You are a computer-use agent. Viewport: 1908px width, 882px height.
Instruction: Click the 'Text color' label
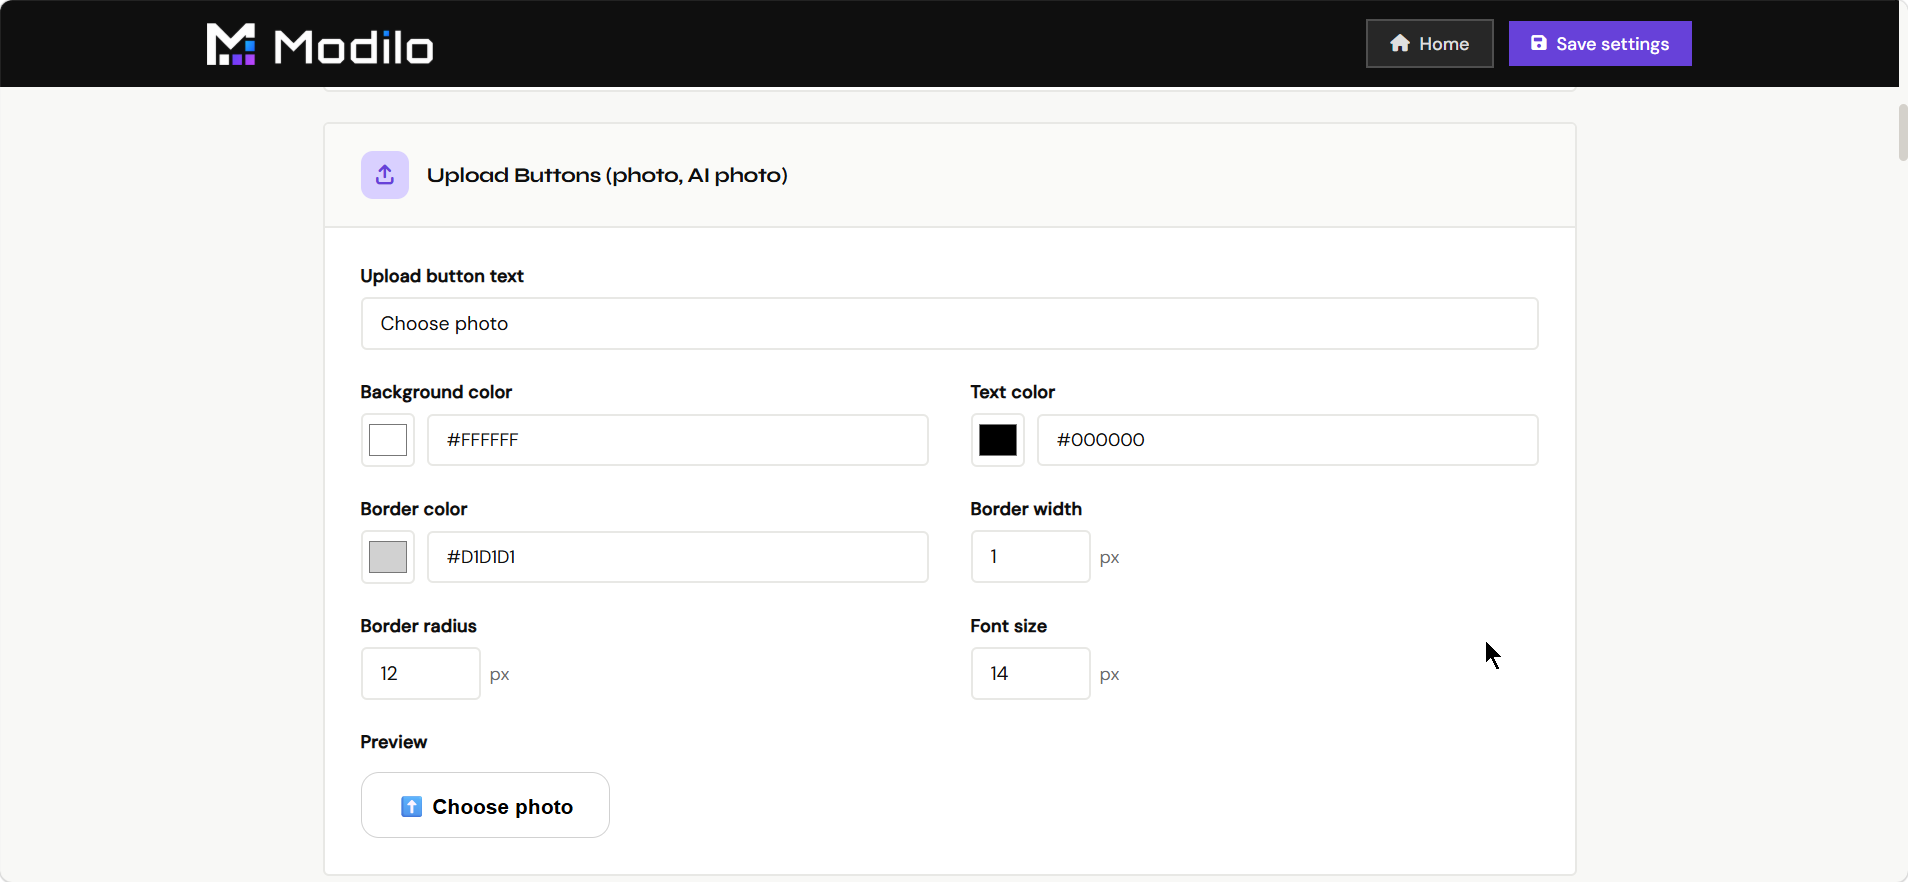pos(1013,392)
